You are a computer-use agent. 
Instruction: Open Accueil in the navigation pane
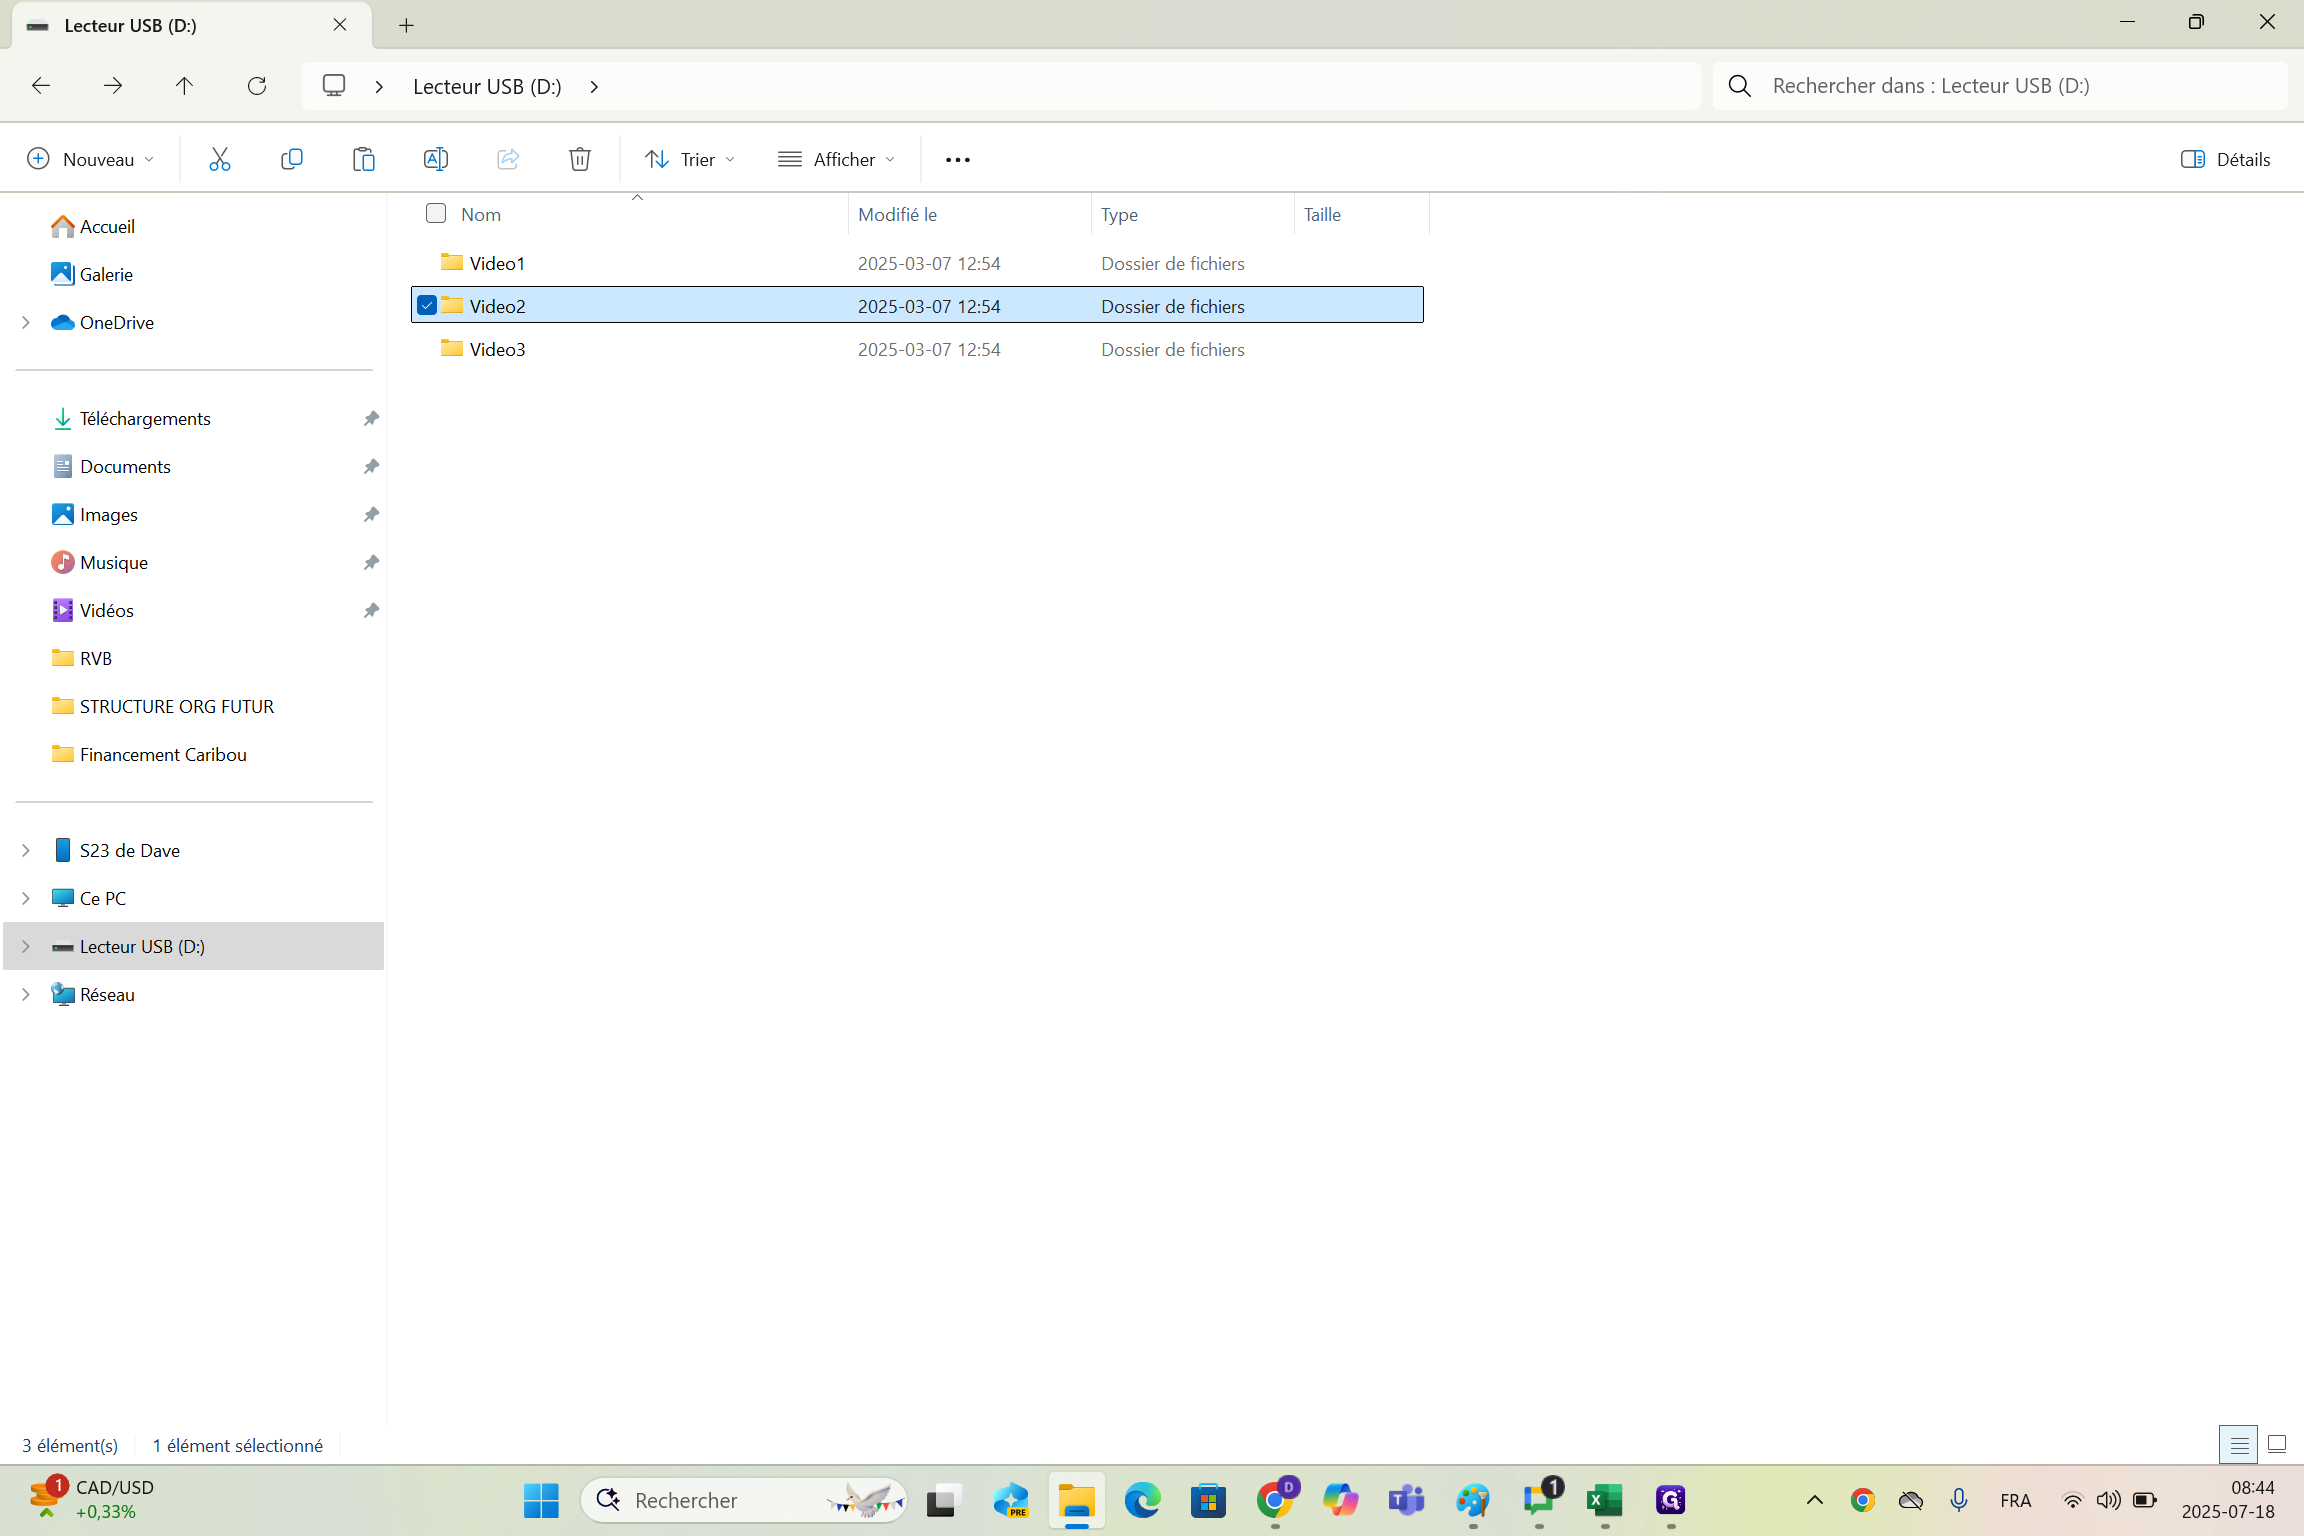click(x=107, y=227)
